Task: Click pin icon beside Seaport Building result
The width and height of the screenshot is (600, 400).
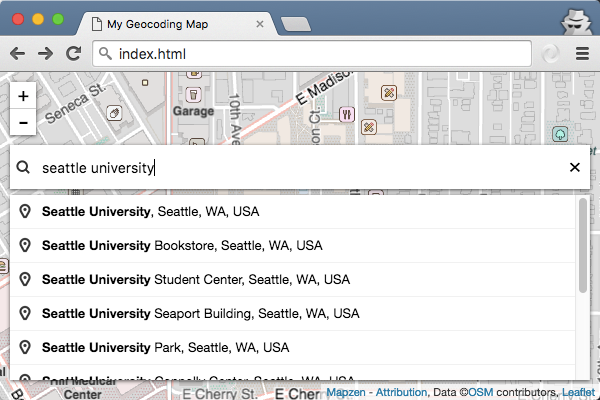Action: click(x=25, y=313)
